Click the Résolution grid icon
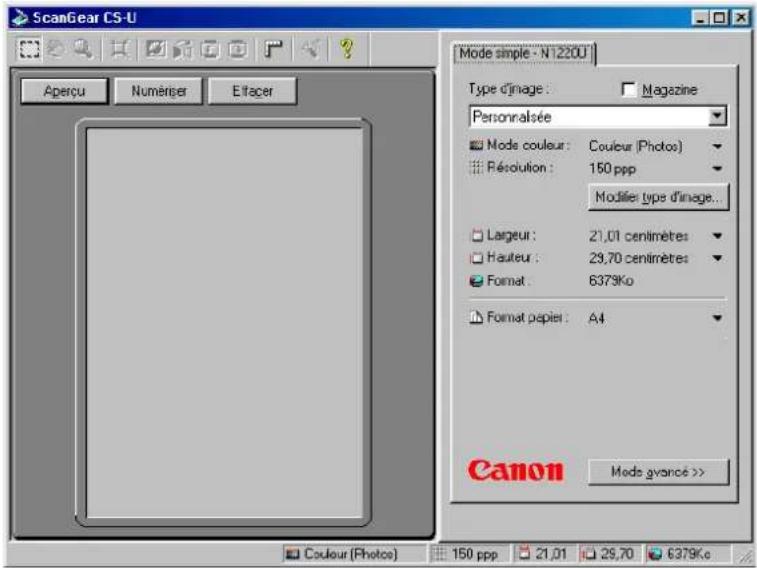The width and height of the screenshot is (757, 568). tap(476, 167)
